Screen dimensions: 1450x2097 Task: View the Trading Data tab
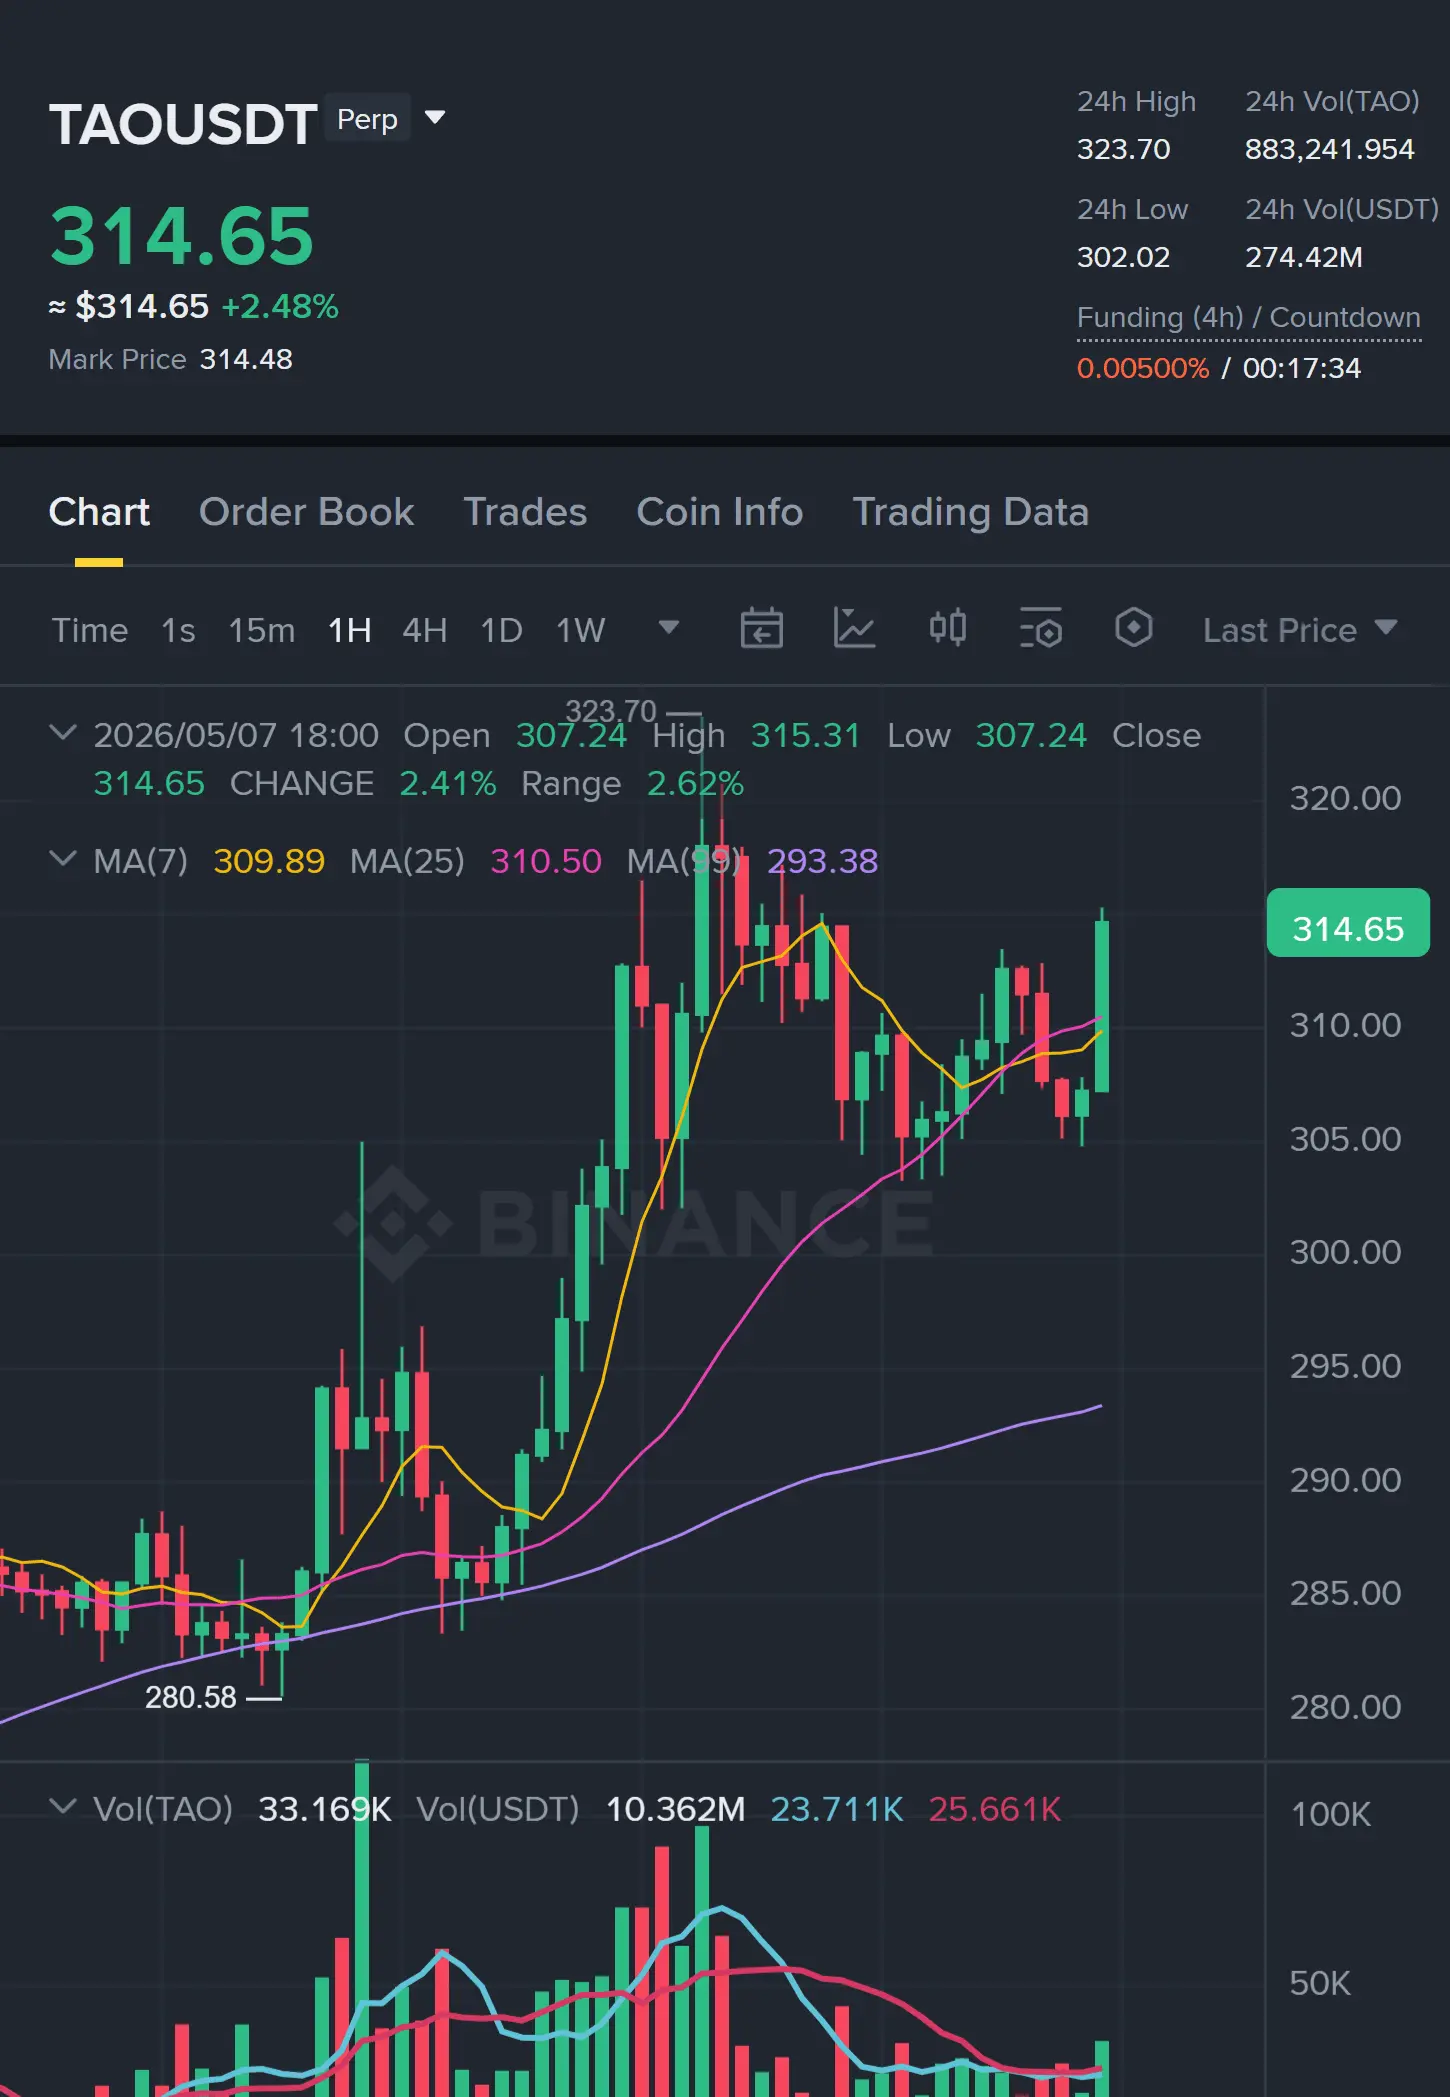(x=970, y=512)
